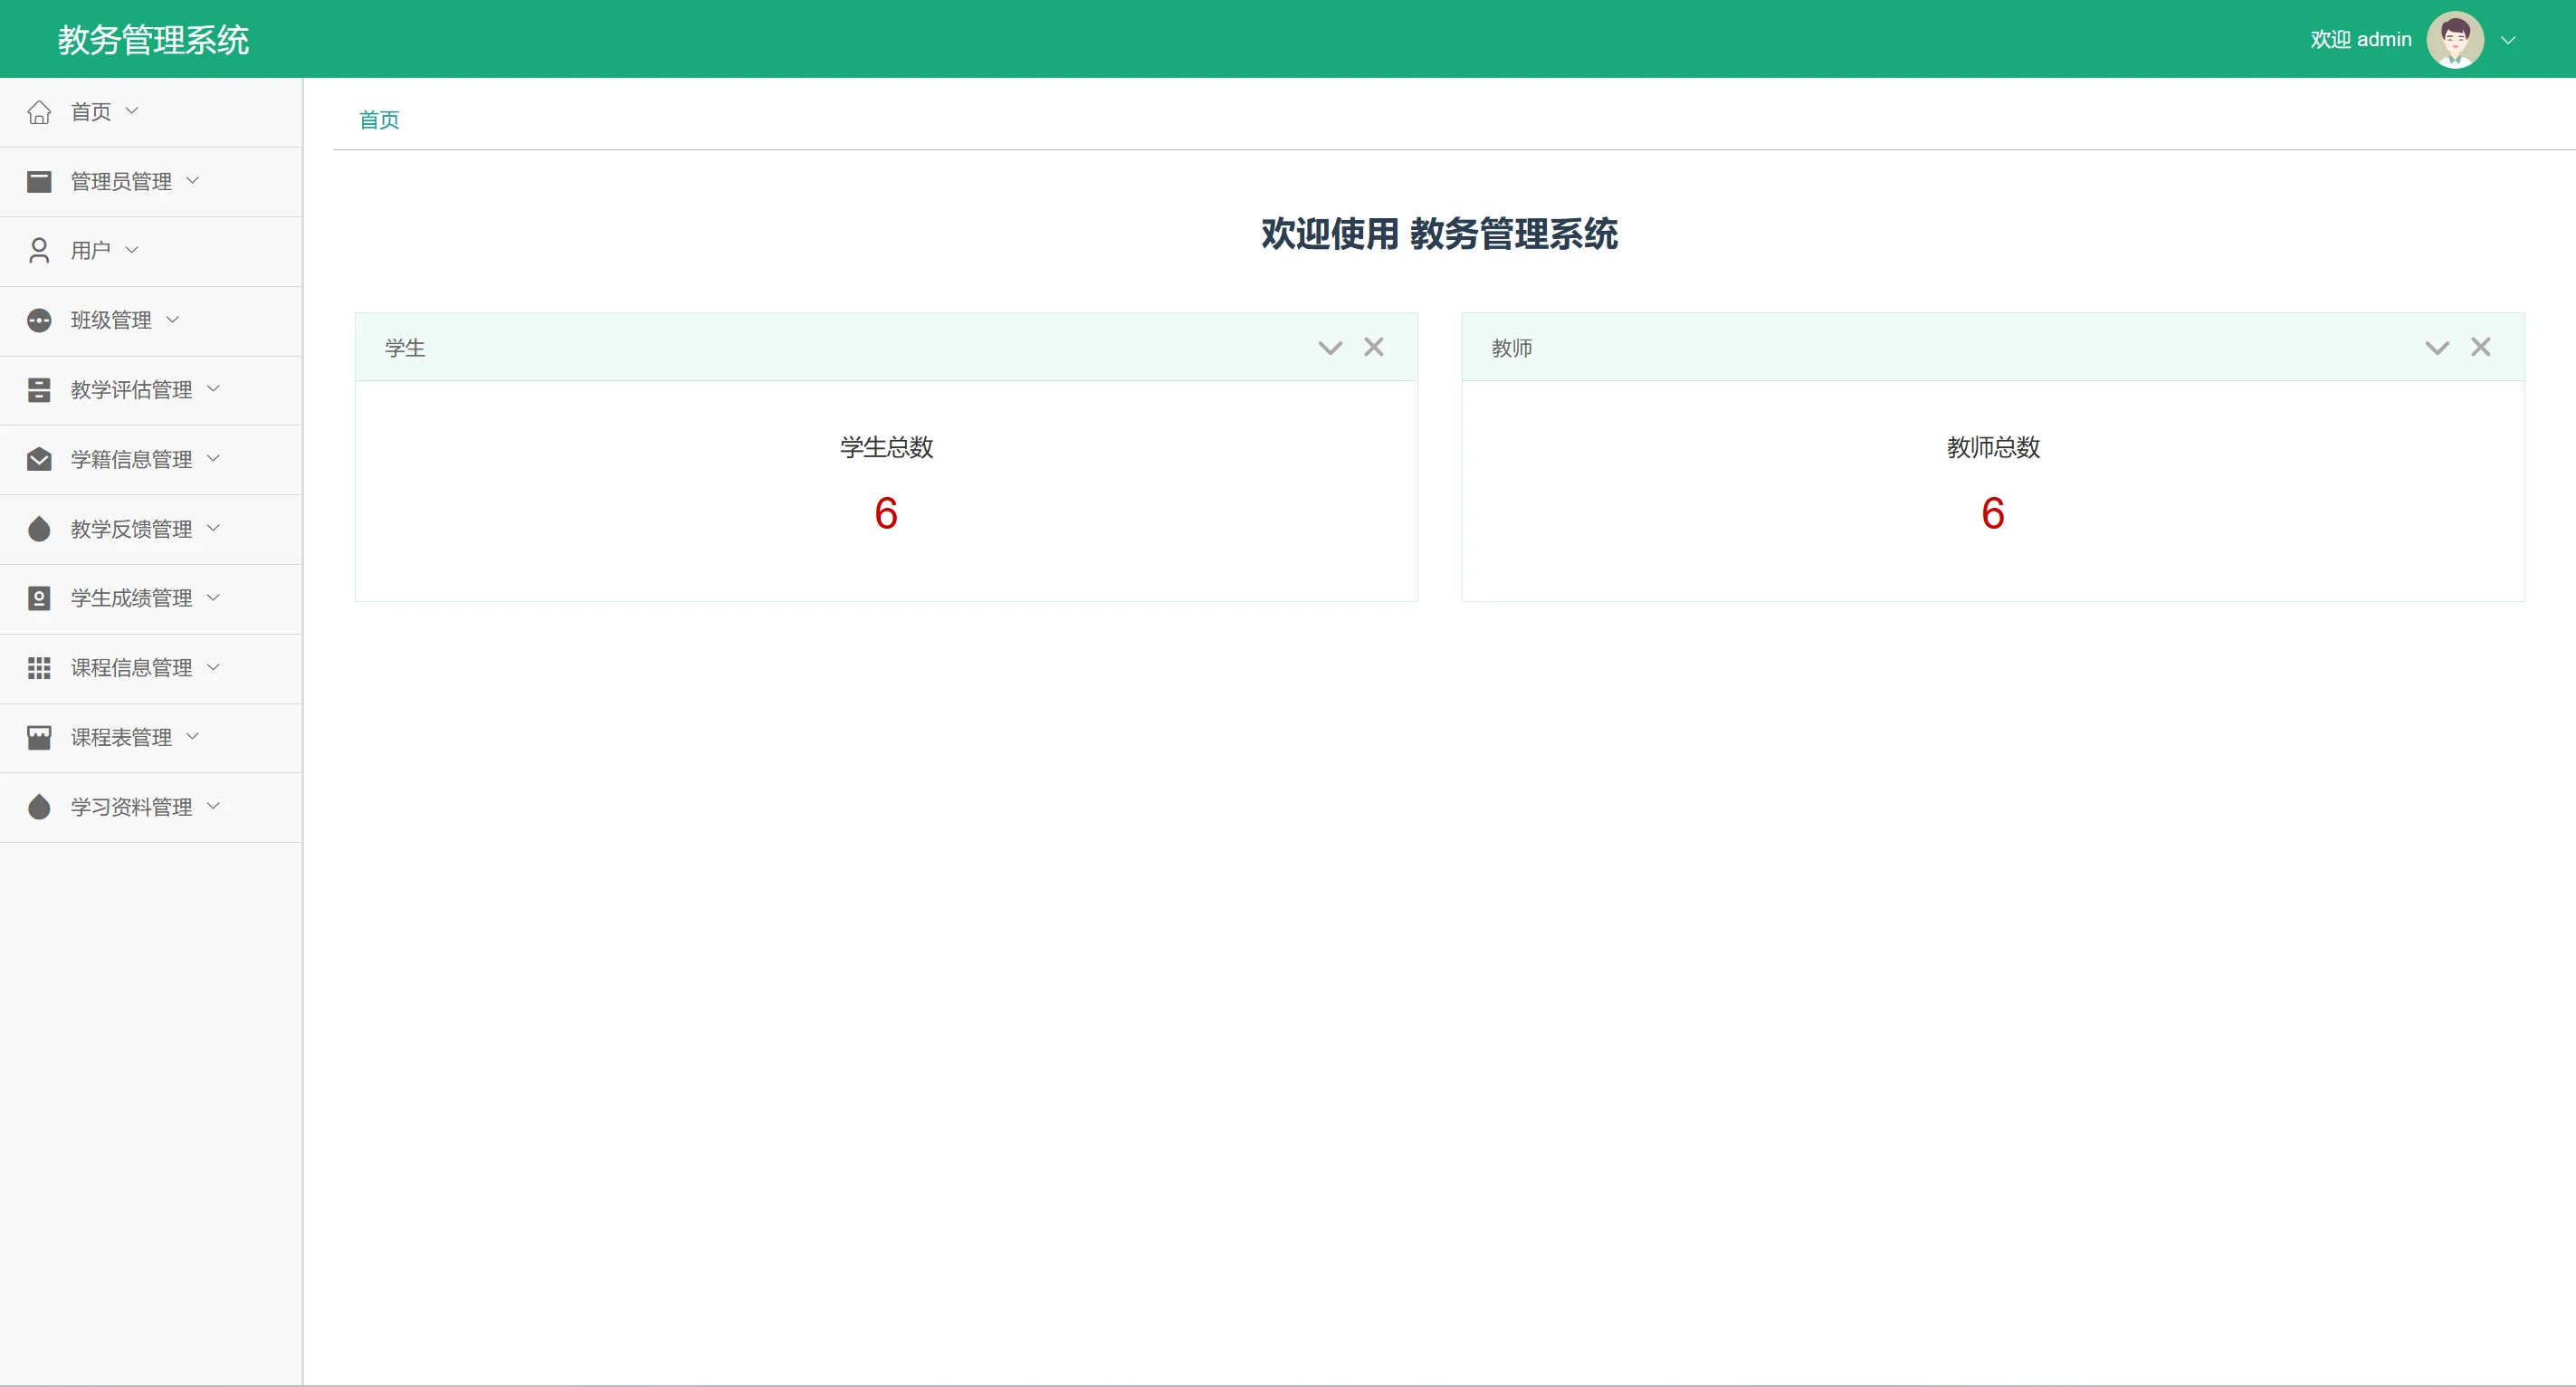This screenshot has width=2576, height=1387.
Task: Expand the 教学反馈管理 menu chevron
Action: point(213,528)
